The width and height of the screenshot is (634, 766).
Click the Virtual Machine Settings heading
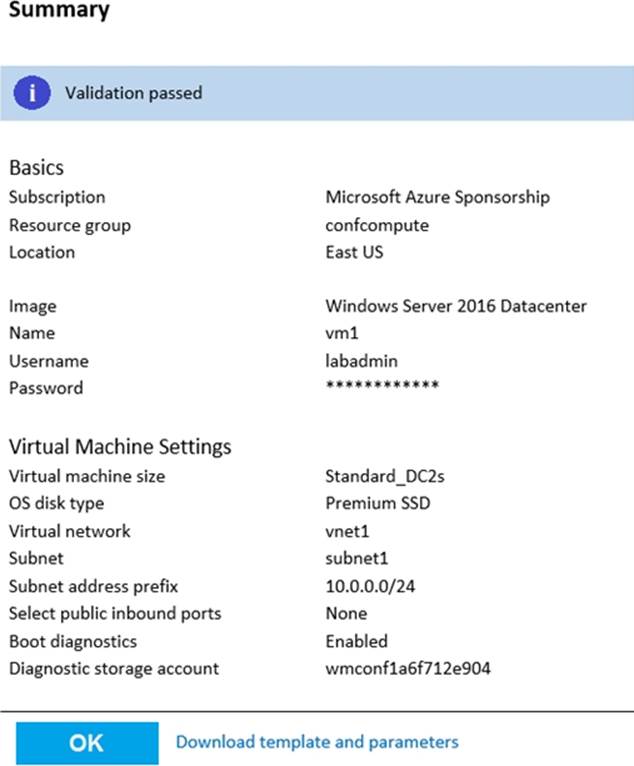coord(120,447)
